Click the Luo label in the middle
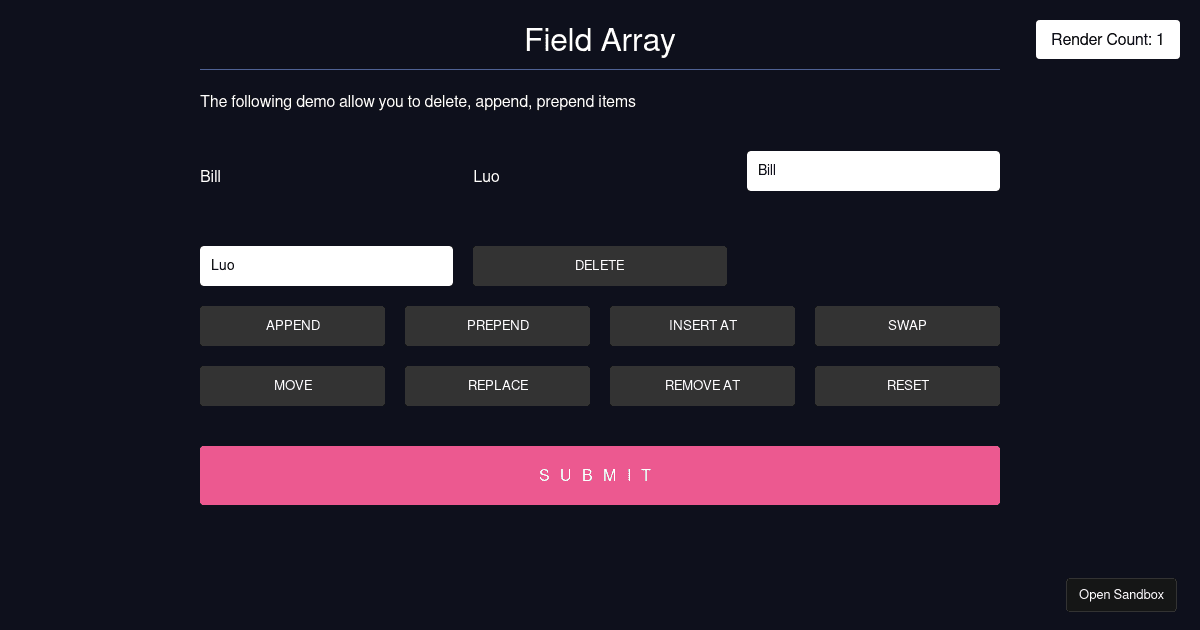Screen dimensions: 1200x630 pyautogui.click(x=486, y=176)
